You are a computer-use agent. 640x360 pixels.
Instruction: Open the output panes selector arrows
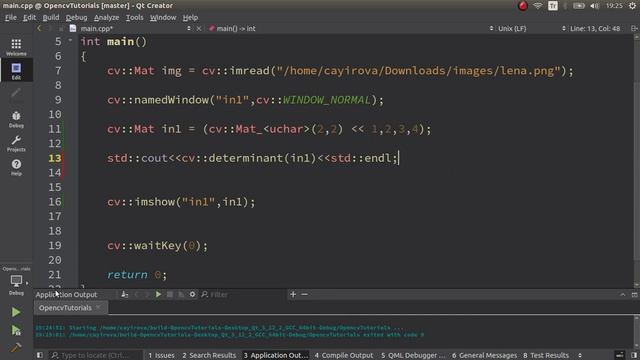point(580,355)
